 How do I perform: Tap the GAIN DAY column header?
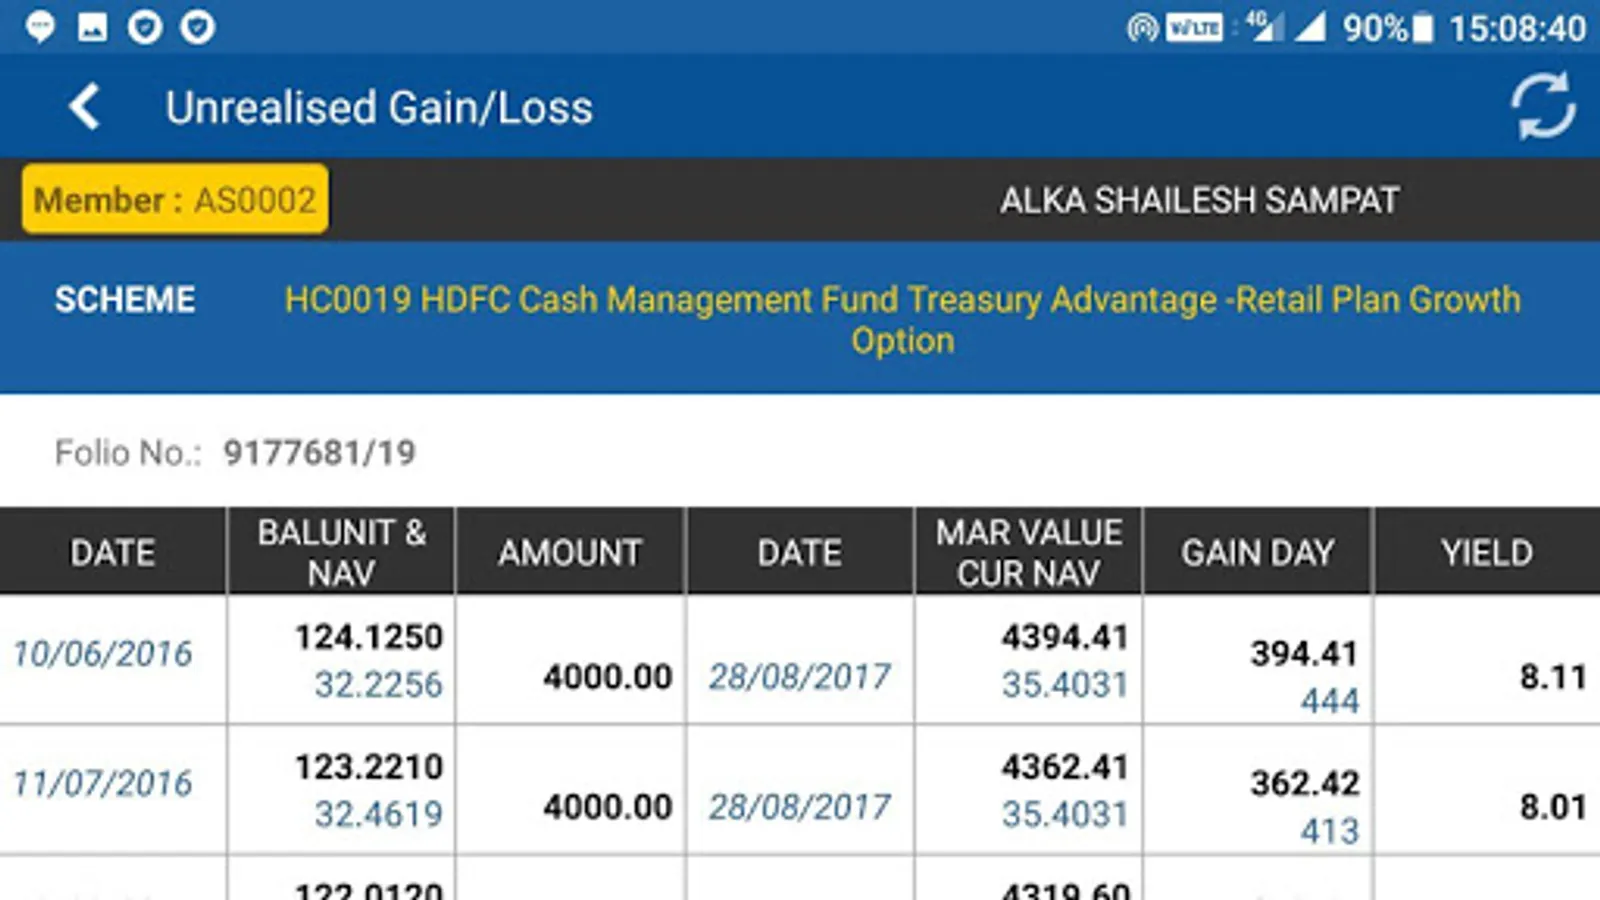(1257, 552)
